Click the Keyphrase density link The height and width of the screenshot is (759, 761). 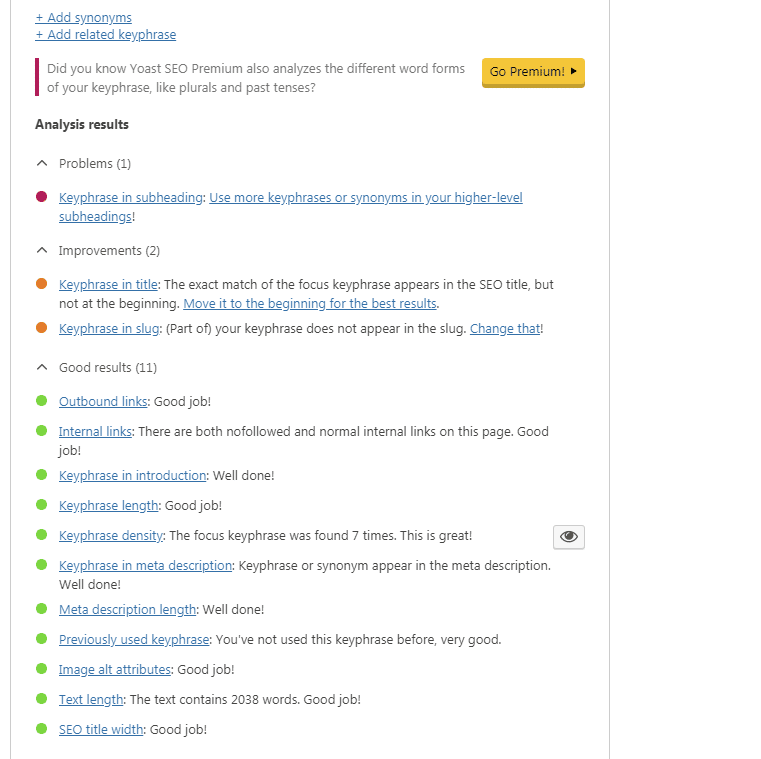coord(110,536)
